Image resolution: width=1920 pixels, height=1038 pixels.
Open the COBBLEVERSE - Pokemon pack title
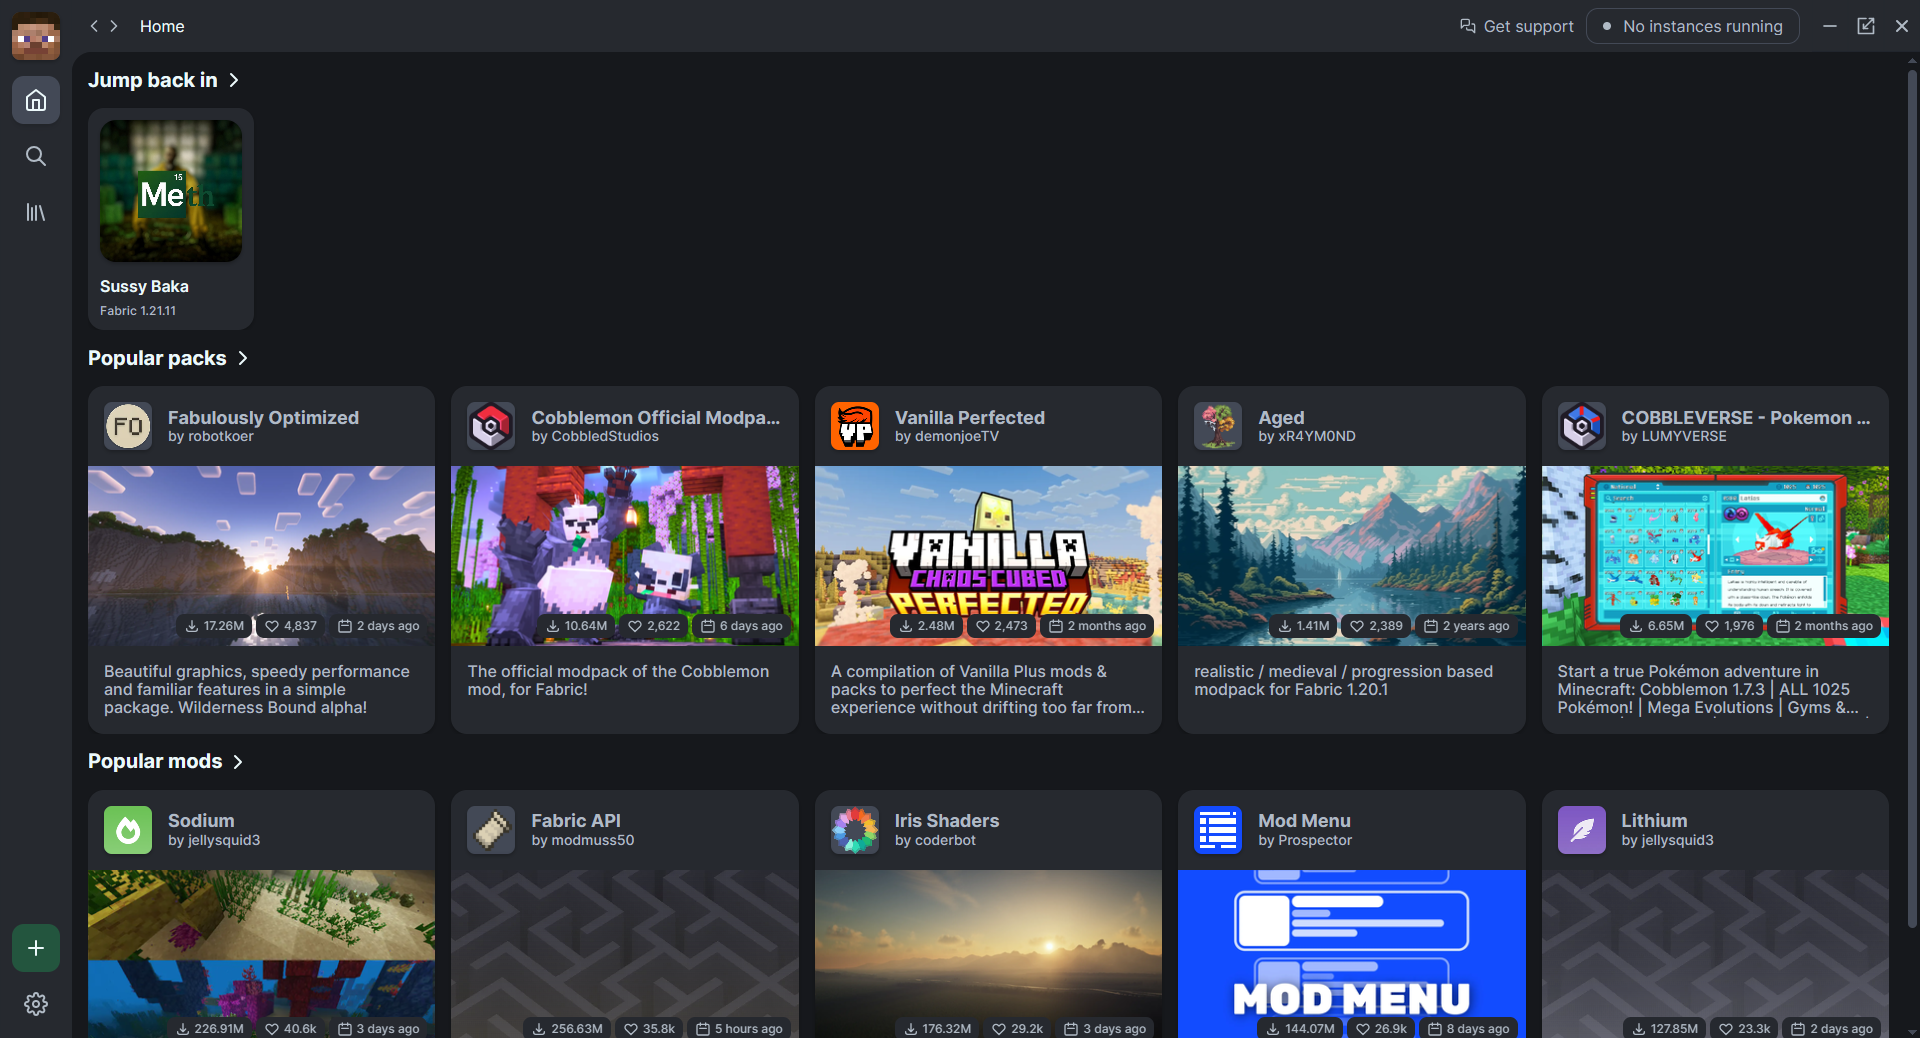coord(1745,418)
